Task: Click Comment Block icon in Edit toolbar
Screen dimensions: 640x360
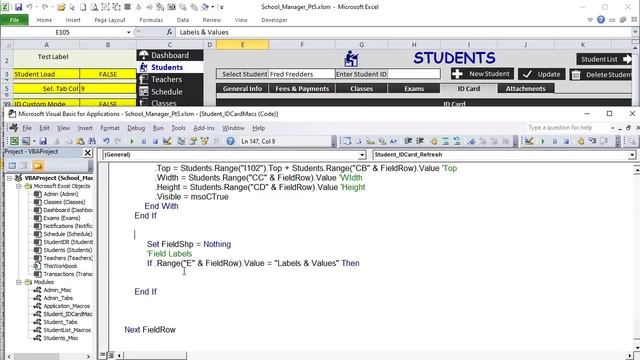Action: [x=445, y=141]
